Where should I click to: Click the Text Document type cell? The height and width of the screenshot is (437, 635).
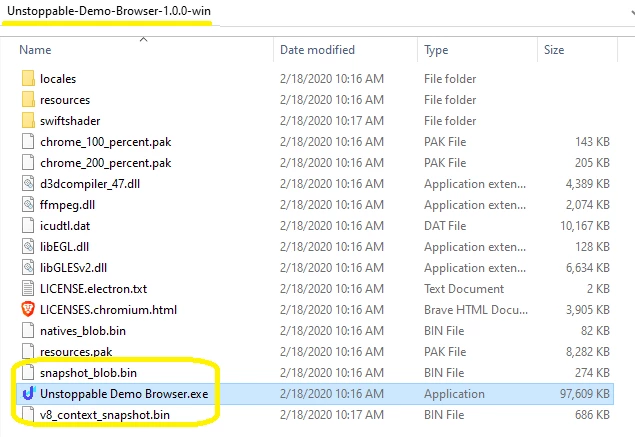464,289
